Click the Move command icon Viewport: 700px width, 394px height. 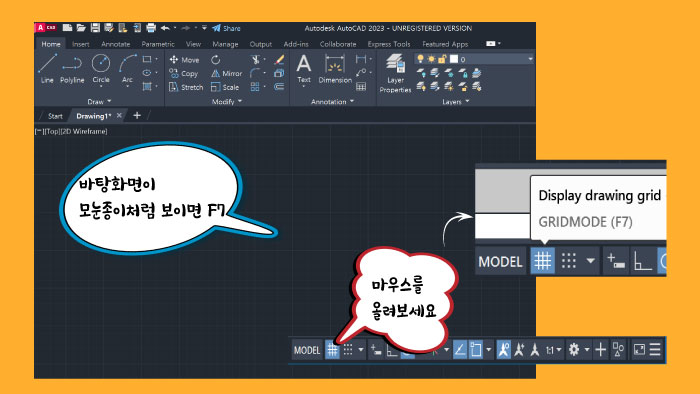[174, 59]
